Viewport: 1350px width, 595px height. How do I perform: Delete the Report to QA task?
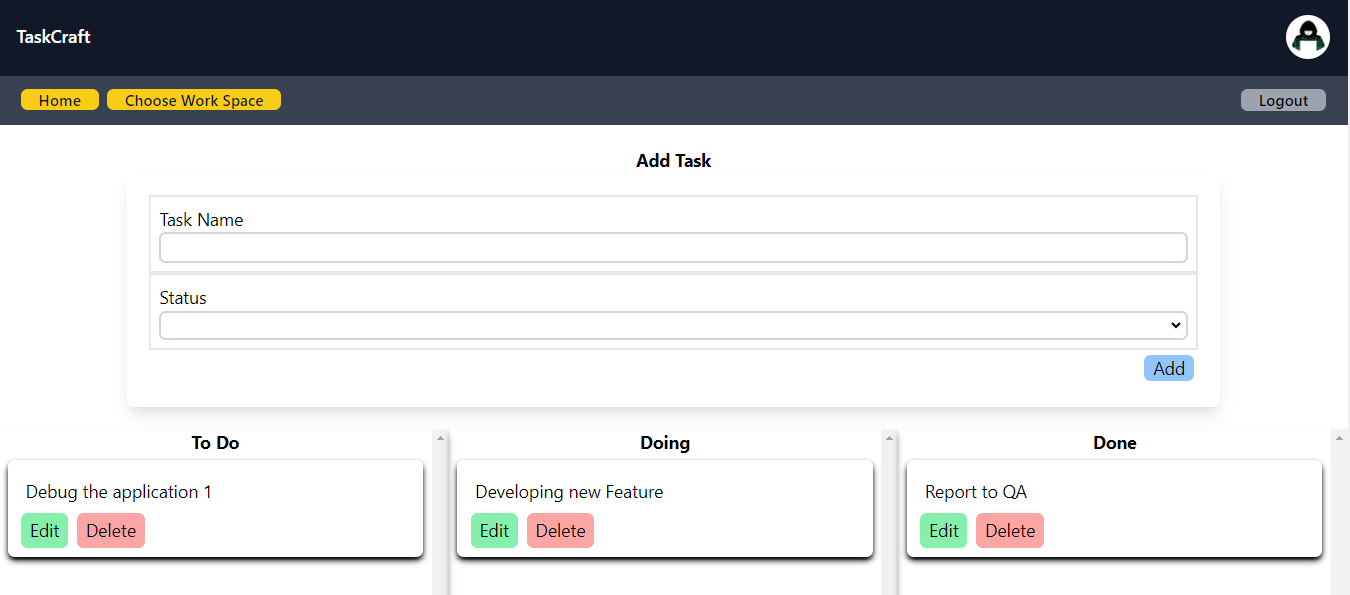[x=1010, y=531]
